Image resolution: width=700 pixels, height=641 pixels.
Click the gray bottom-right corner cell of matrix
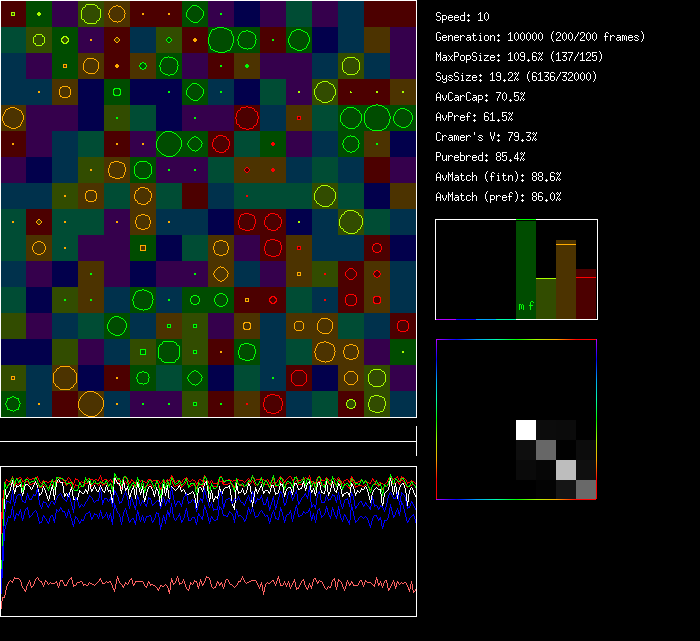(x=586, y=489)
